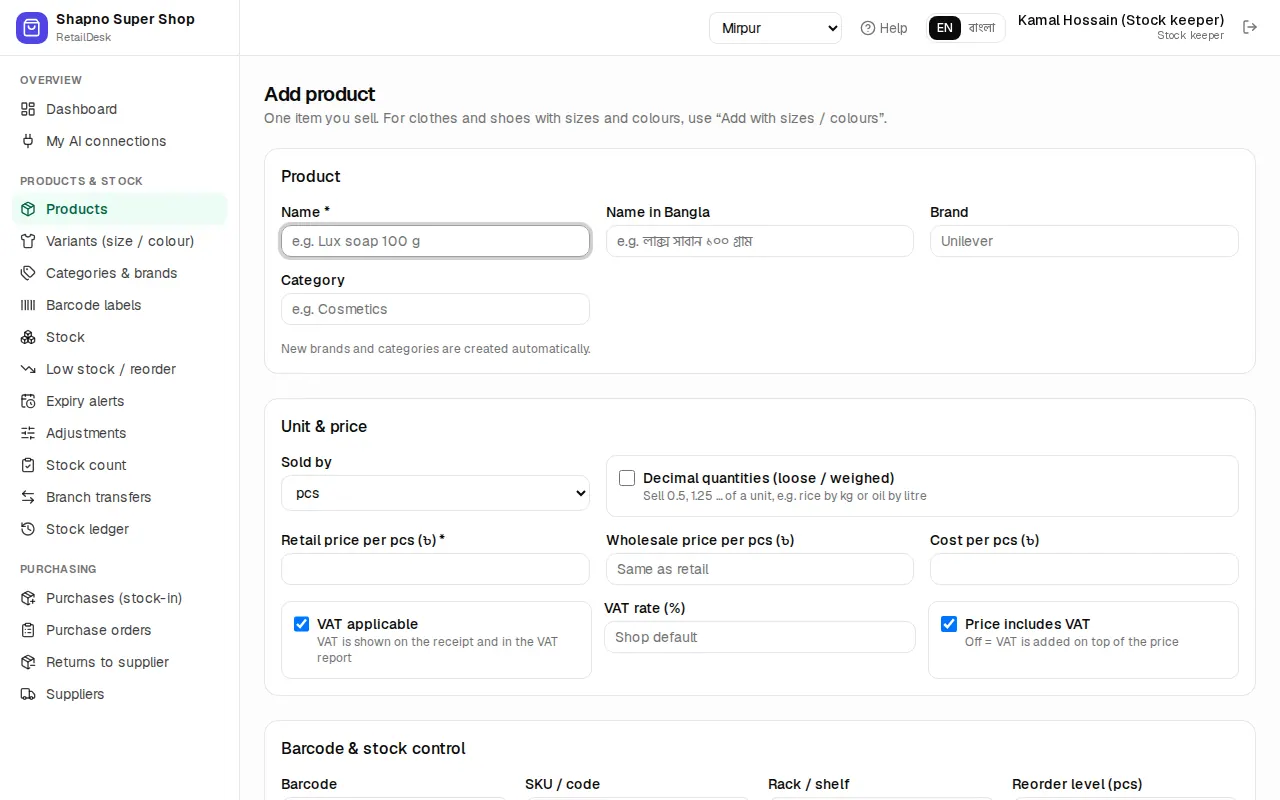Click the Shapno Super Shop bag logo
Screen dimensions: 1280x800
tap(32, 28)
